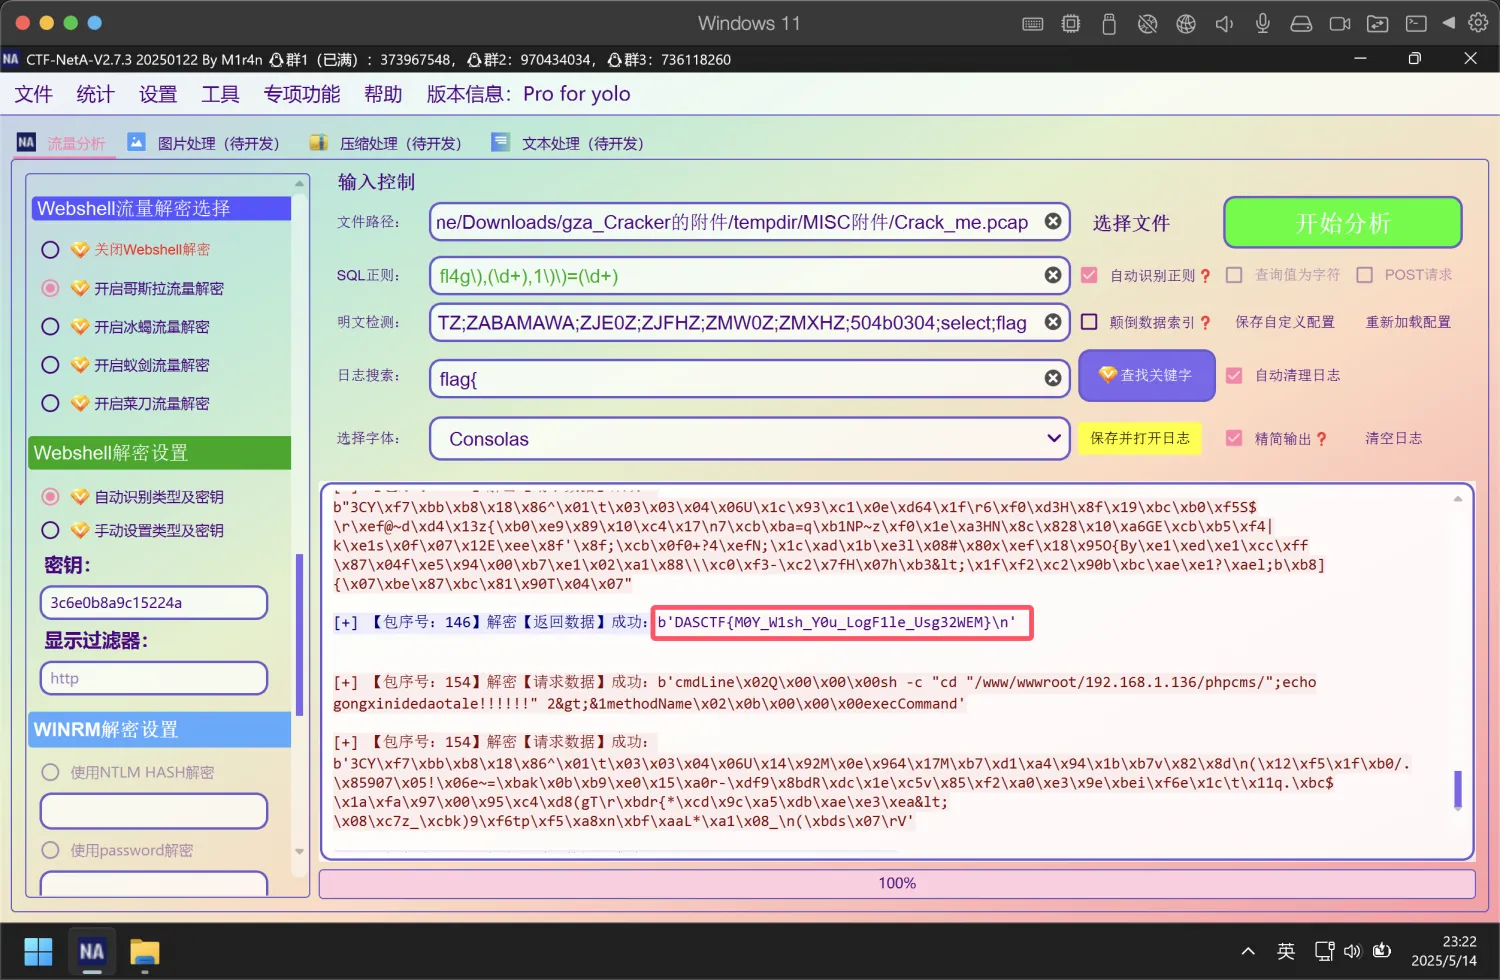
Task: Select 开启冰蝎流量解密 radio option
Action: pos(50,326)
